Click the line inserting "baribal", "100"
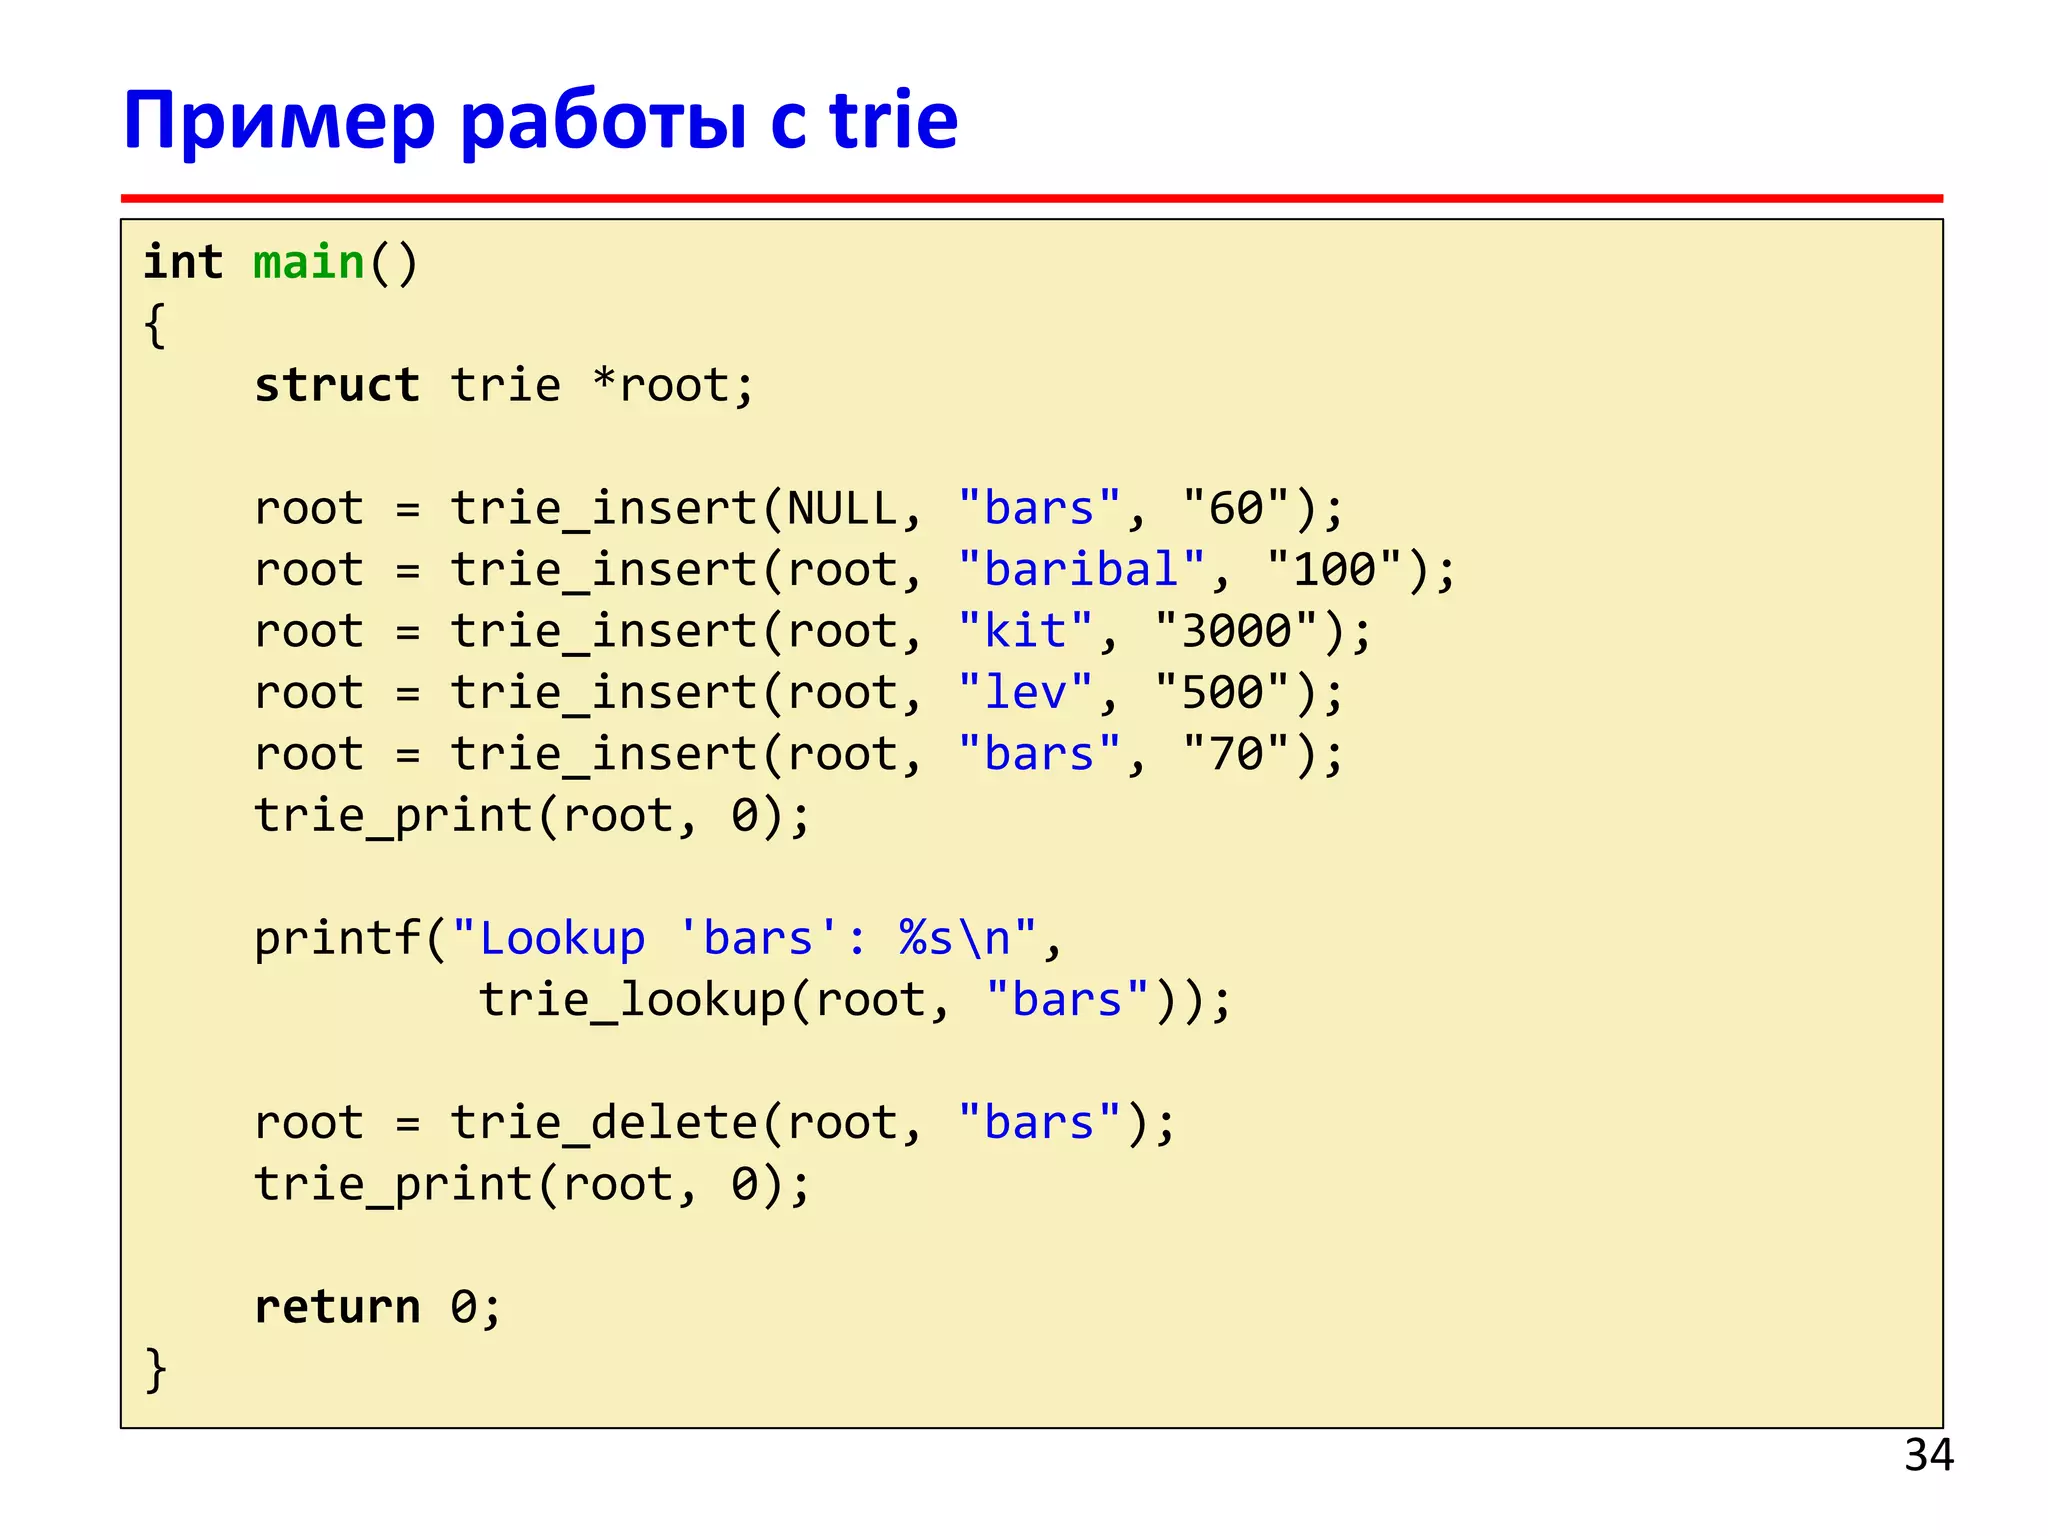 (x=856, y=570)
